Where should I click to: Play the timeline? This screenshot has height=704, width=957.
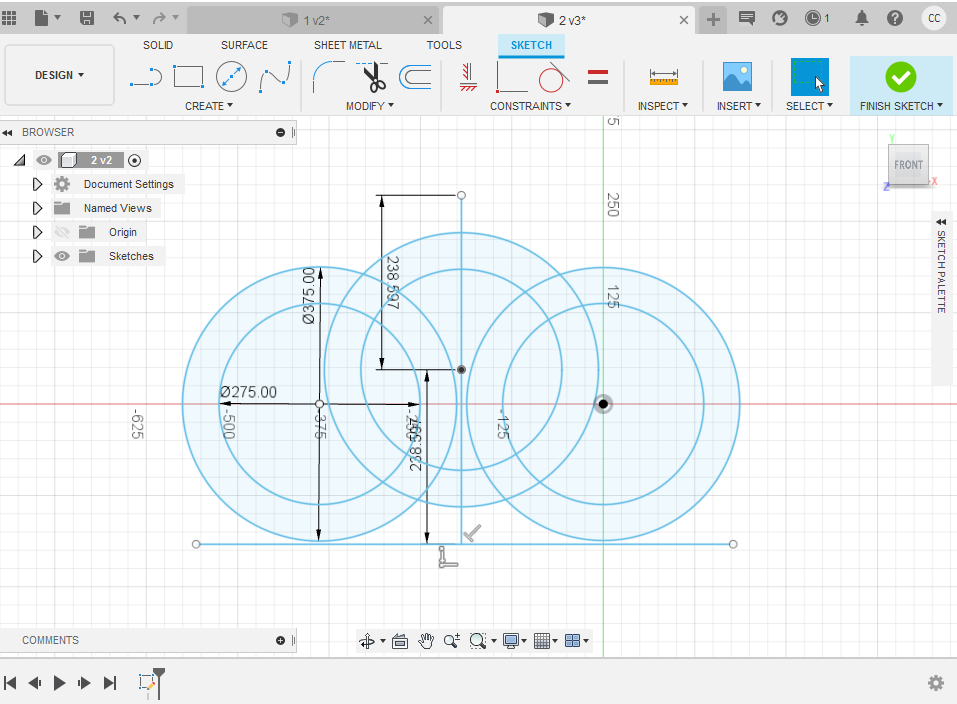[x=59, y=683]
